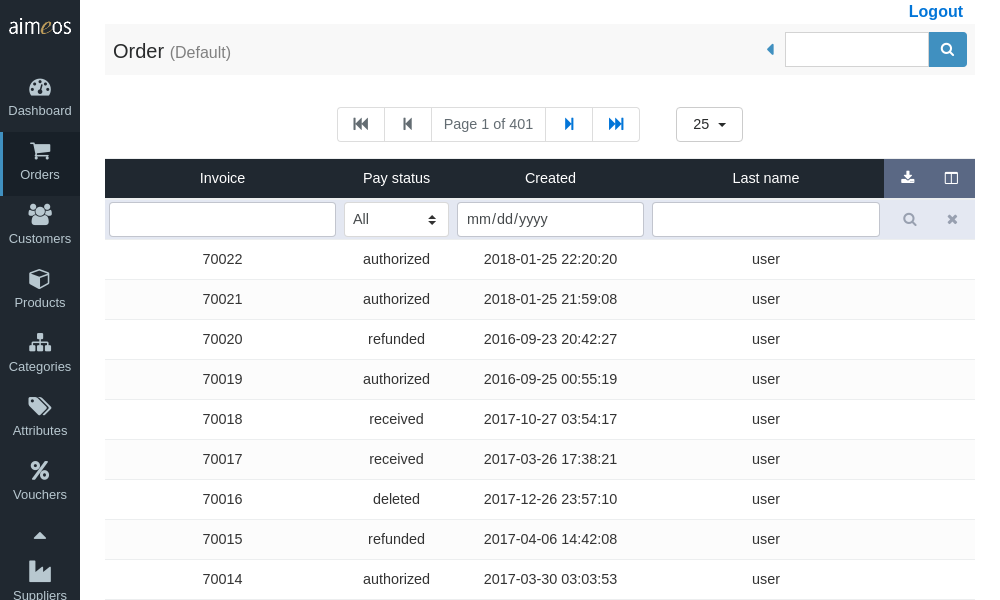This screenshot has width=1000, height=600.
Task: Go to the first page
Action: pyautogui.click(x=361, y=124)
